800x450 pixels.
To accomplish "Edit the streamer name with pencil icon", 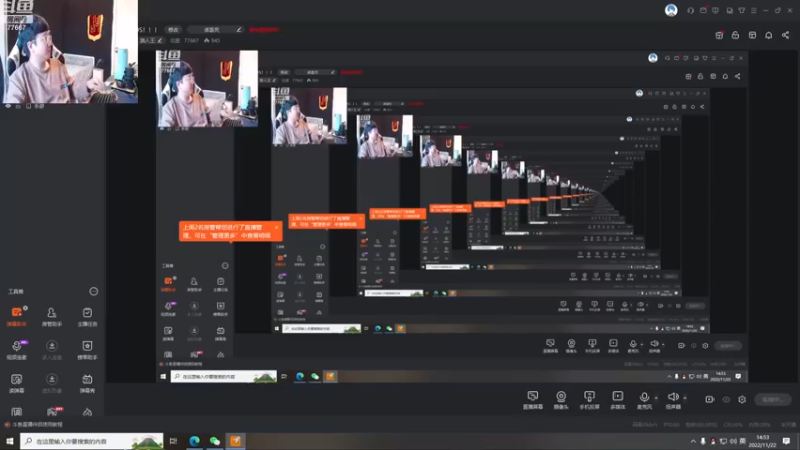I will [x=160, y=40].
